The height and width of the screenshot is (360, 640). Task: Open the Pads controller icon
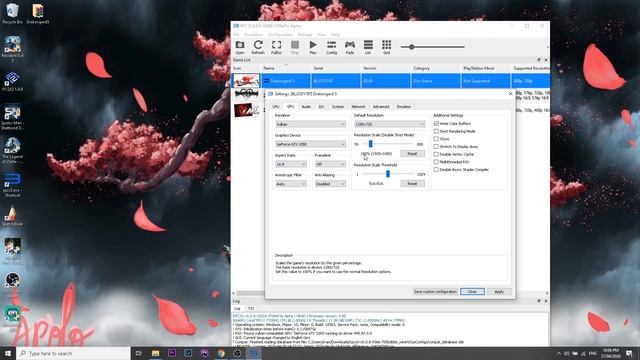point(350,47)
